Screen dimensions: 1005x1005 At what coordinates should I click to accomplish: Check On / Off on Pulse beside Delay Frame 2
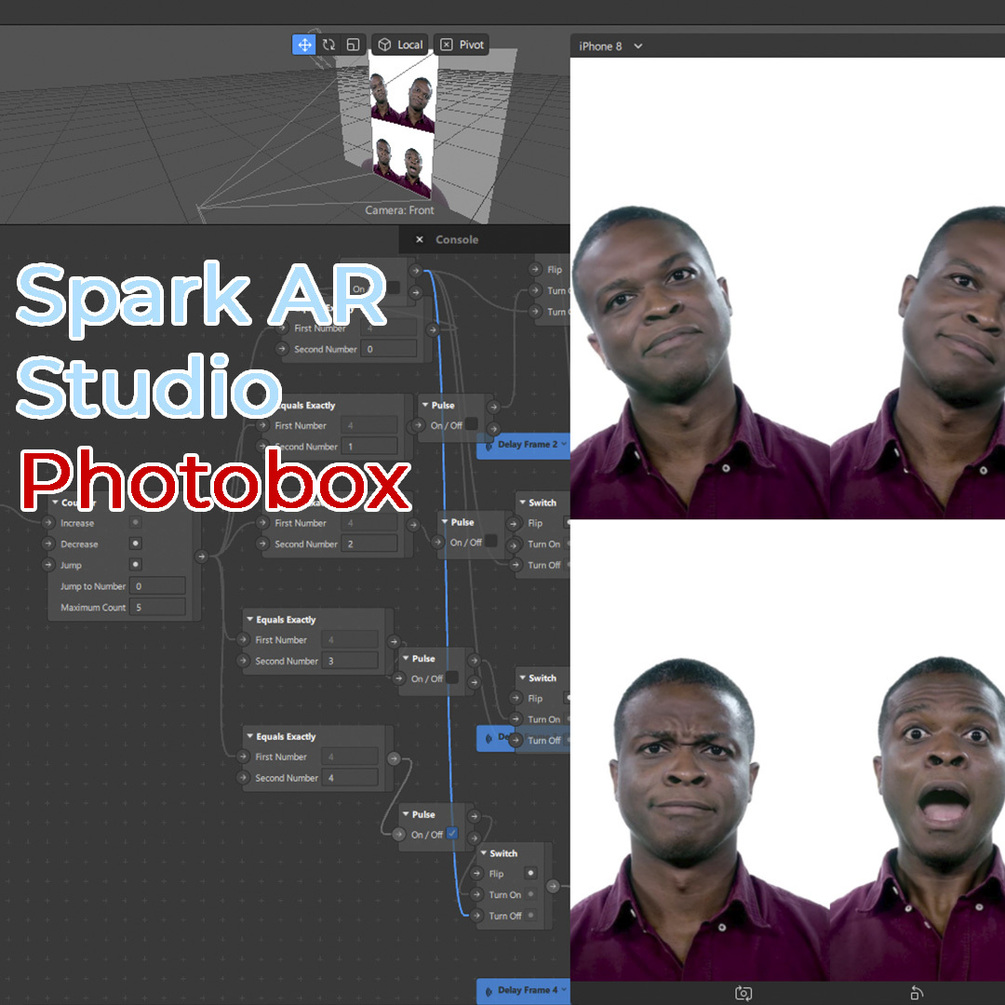tap(471, 424)
